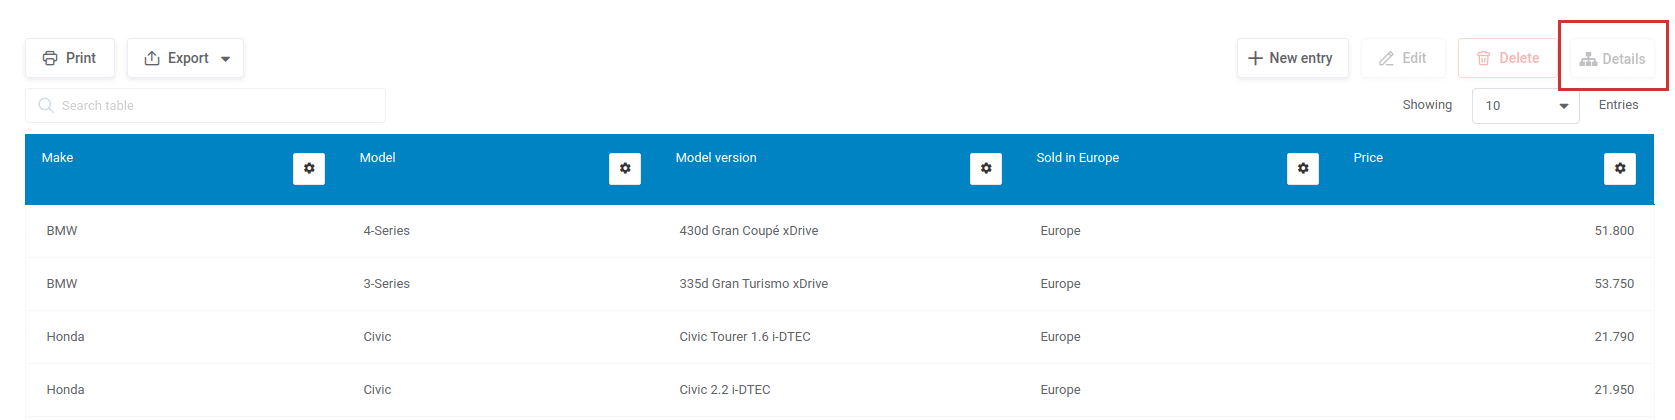1675x420 pixels.
Task: Select the Civic 2.2 i-DTEC cell
Action: point(725,390)
